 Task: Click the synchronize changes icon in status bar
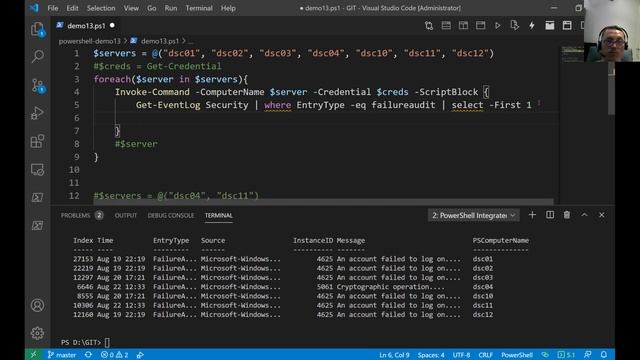[88, 355]
